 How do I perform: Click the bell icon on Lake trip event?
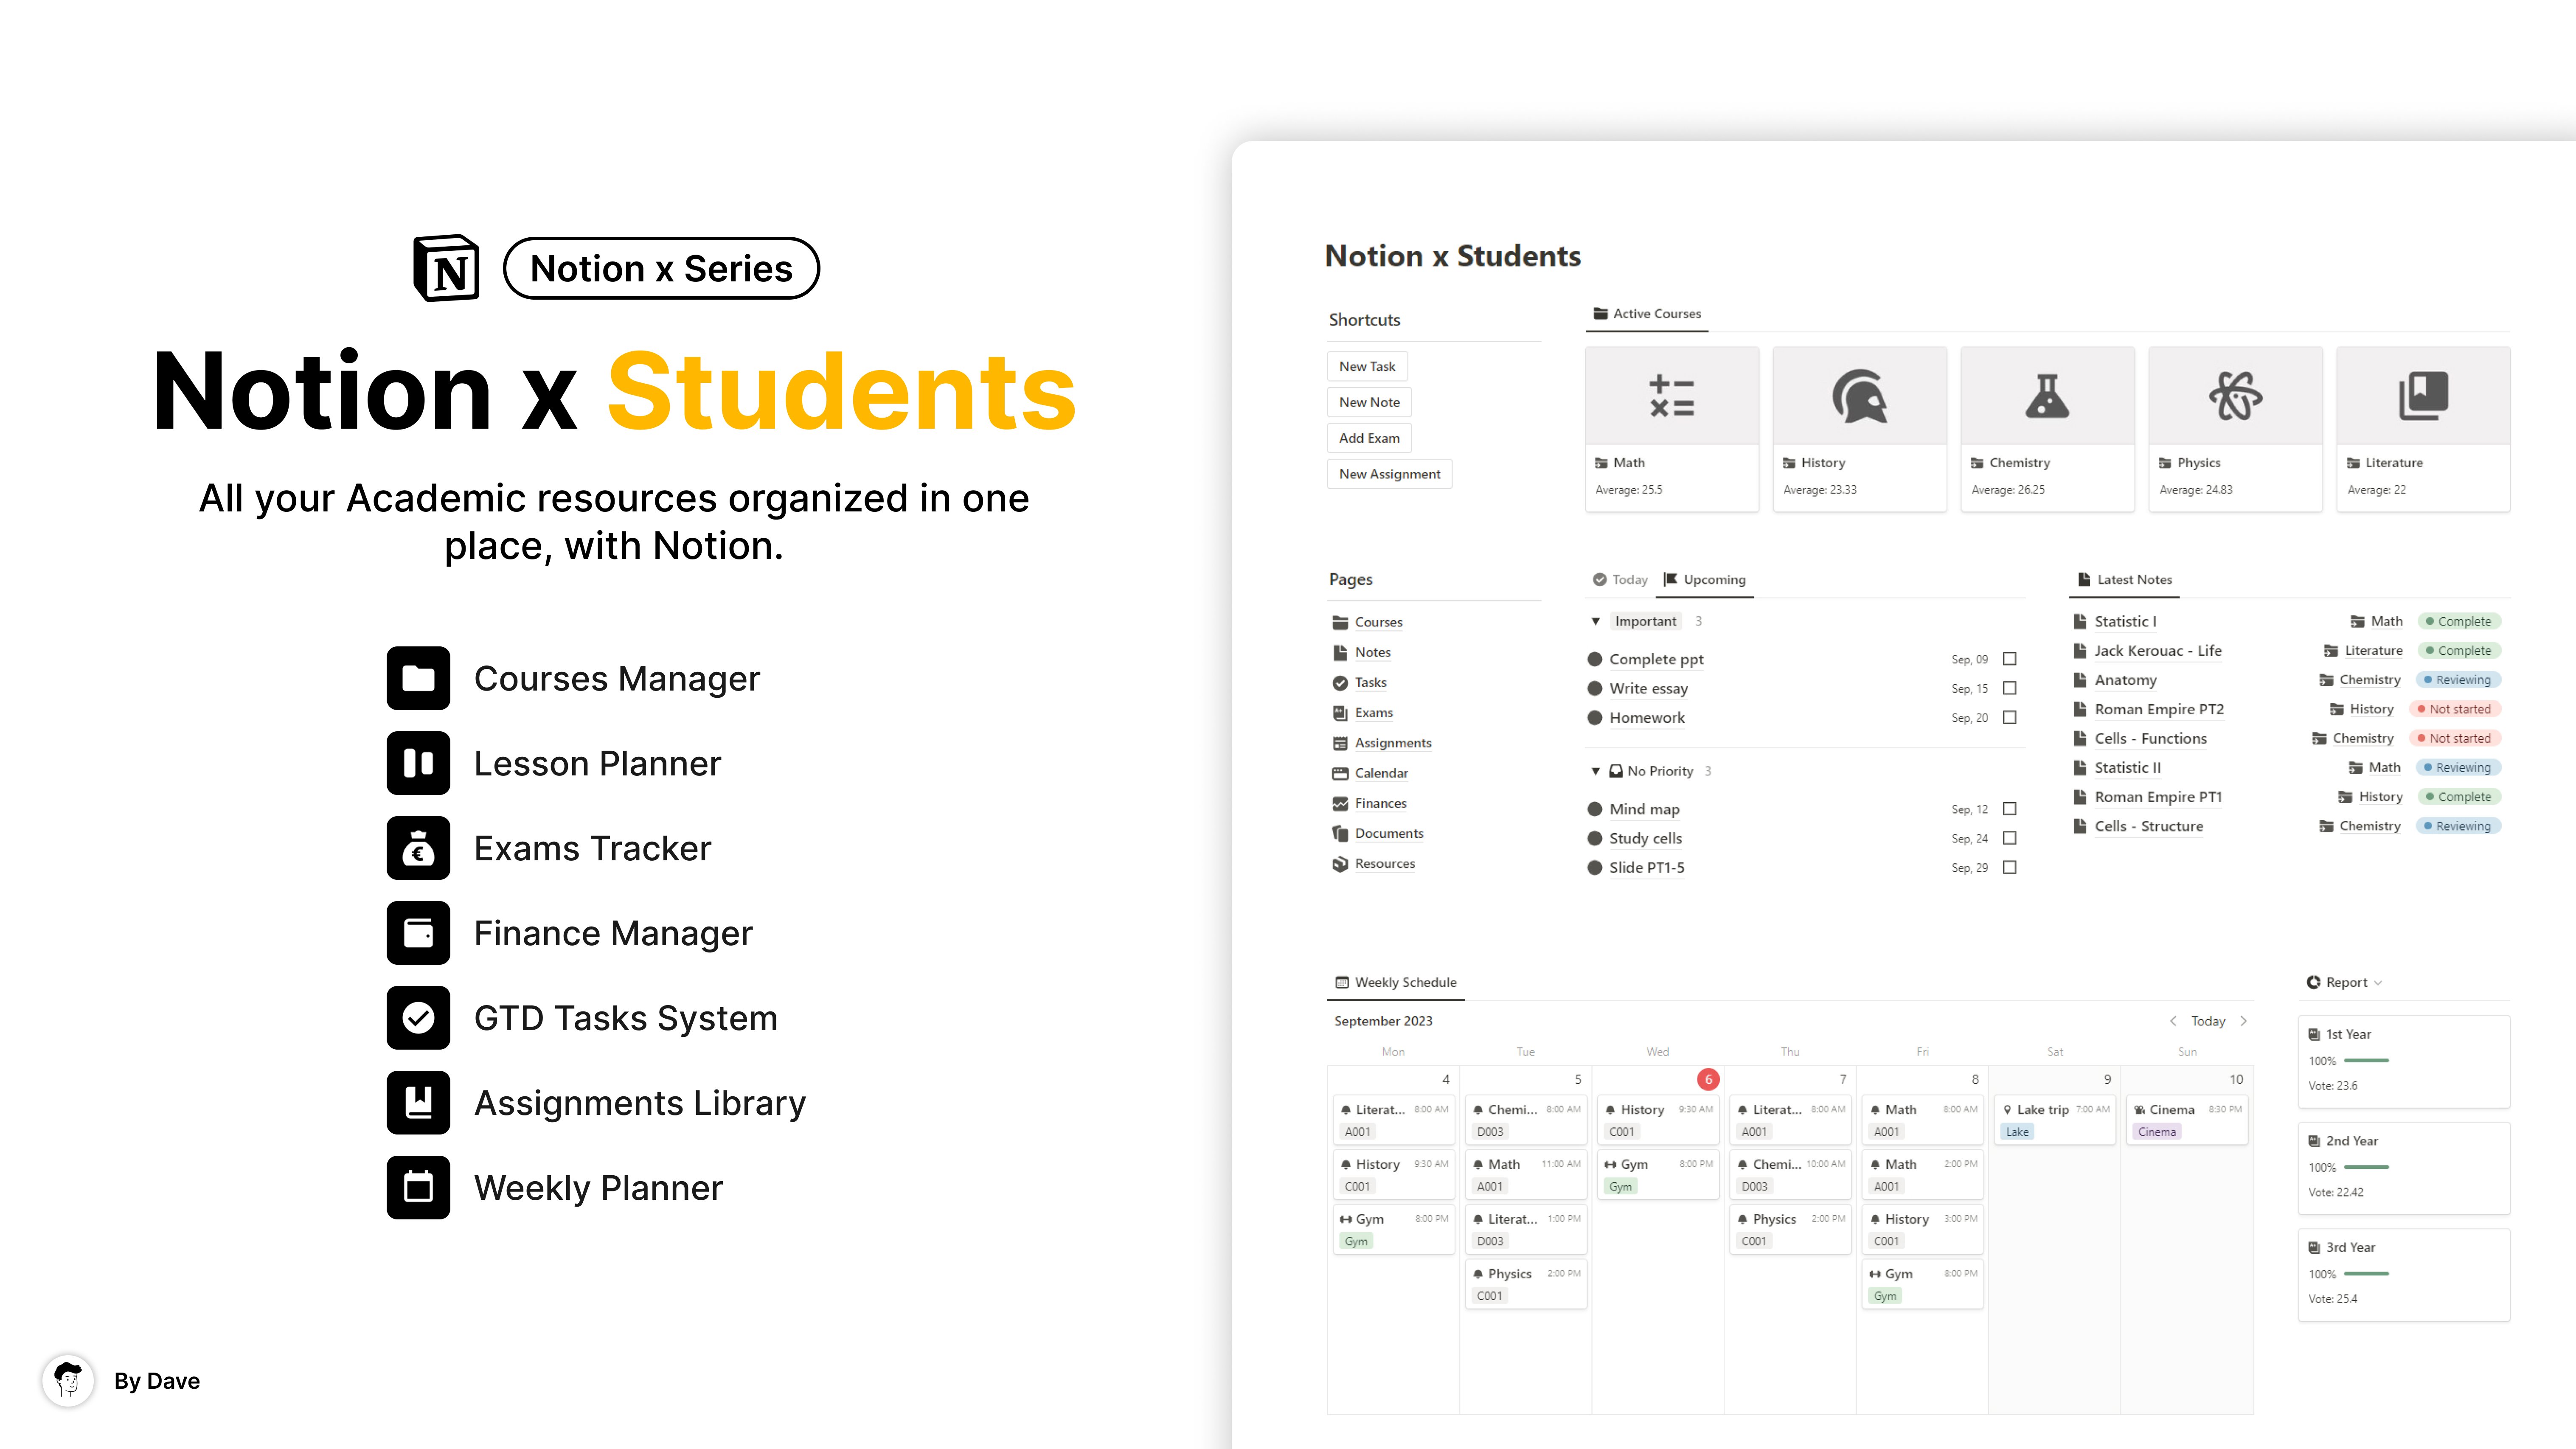click(x=2007, y=1109)
